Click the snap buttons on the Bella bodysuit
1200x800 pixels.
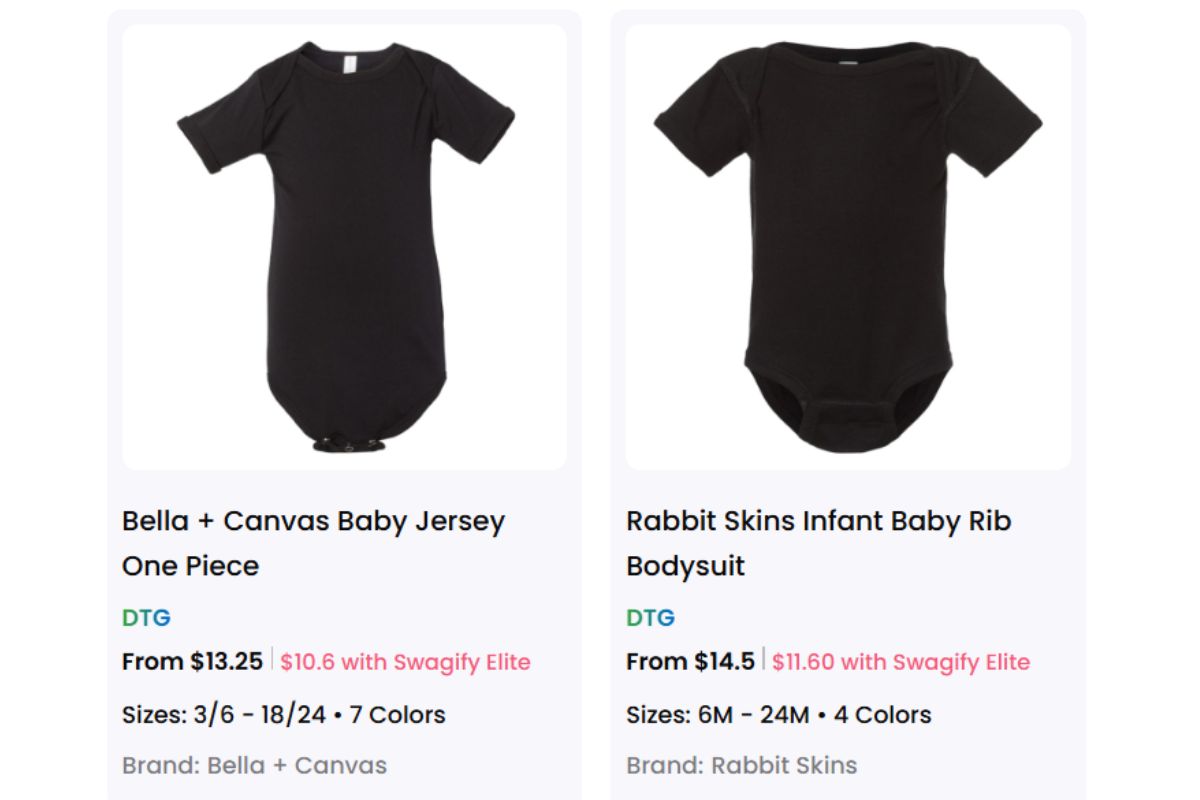(x=344, y=442)
